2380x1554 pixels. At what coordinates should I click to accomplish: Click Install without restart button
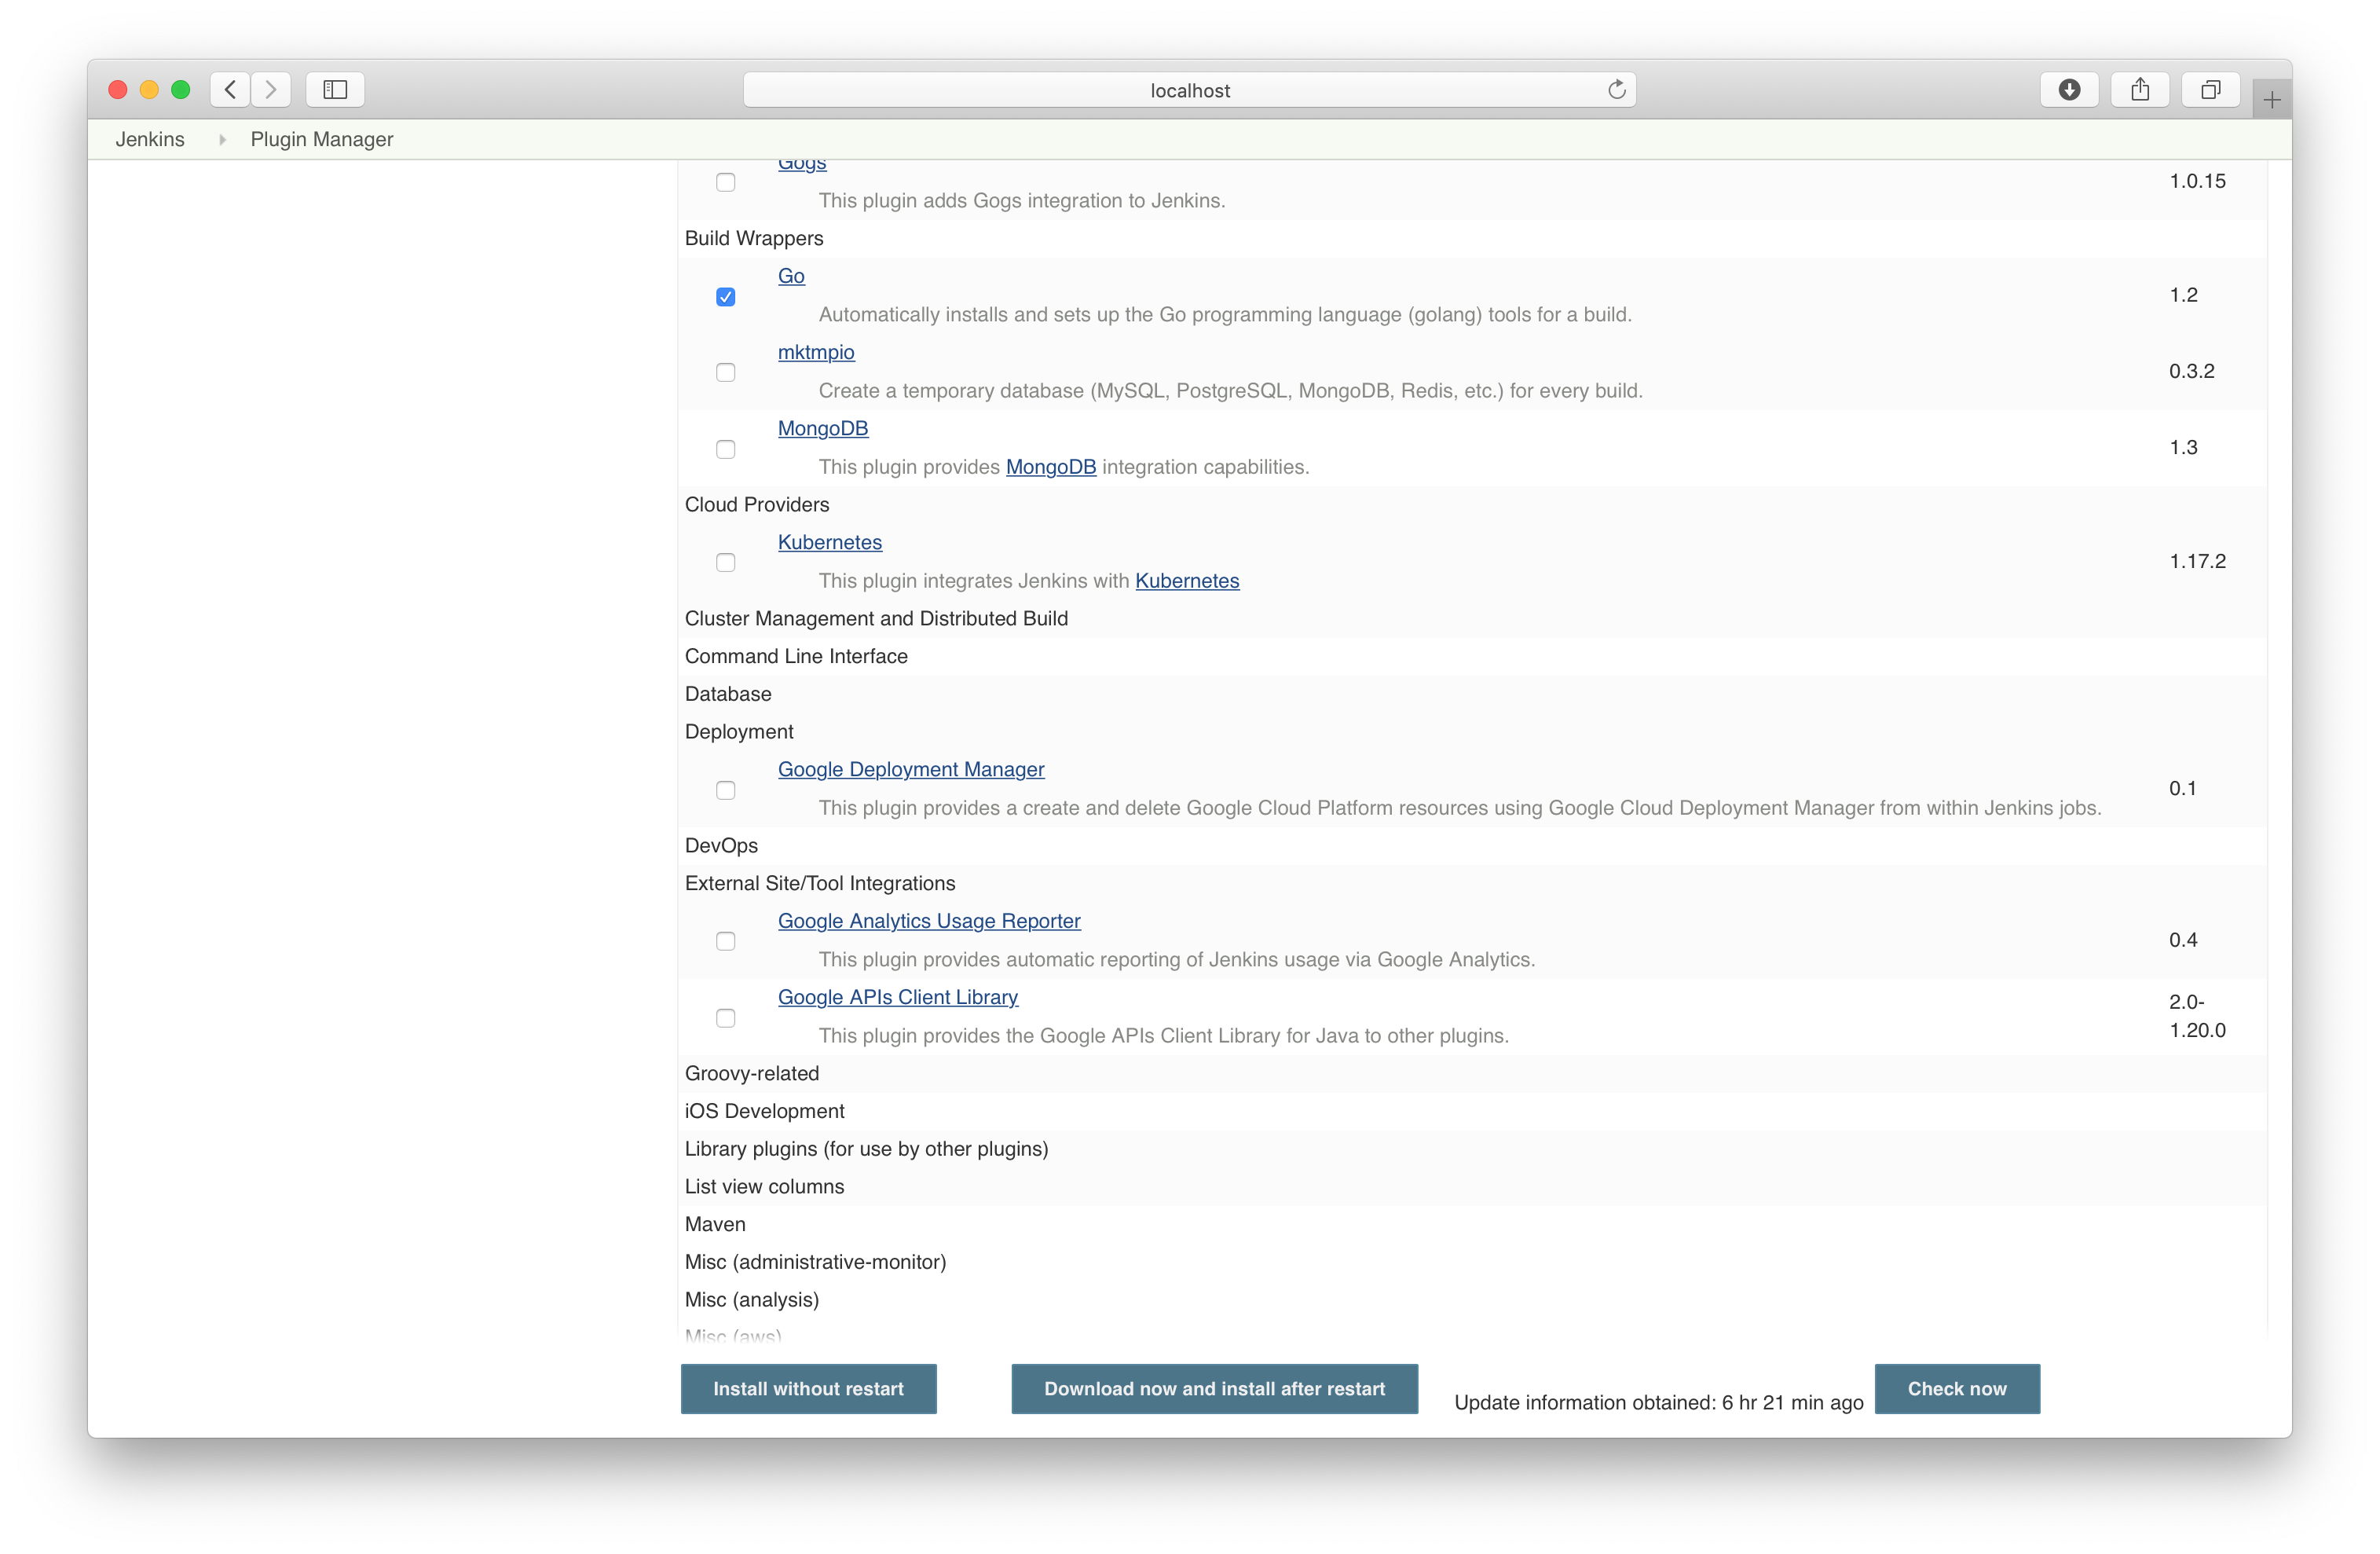[808, 1388]
